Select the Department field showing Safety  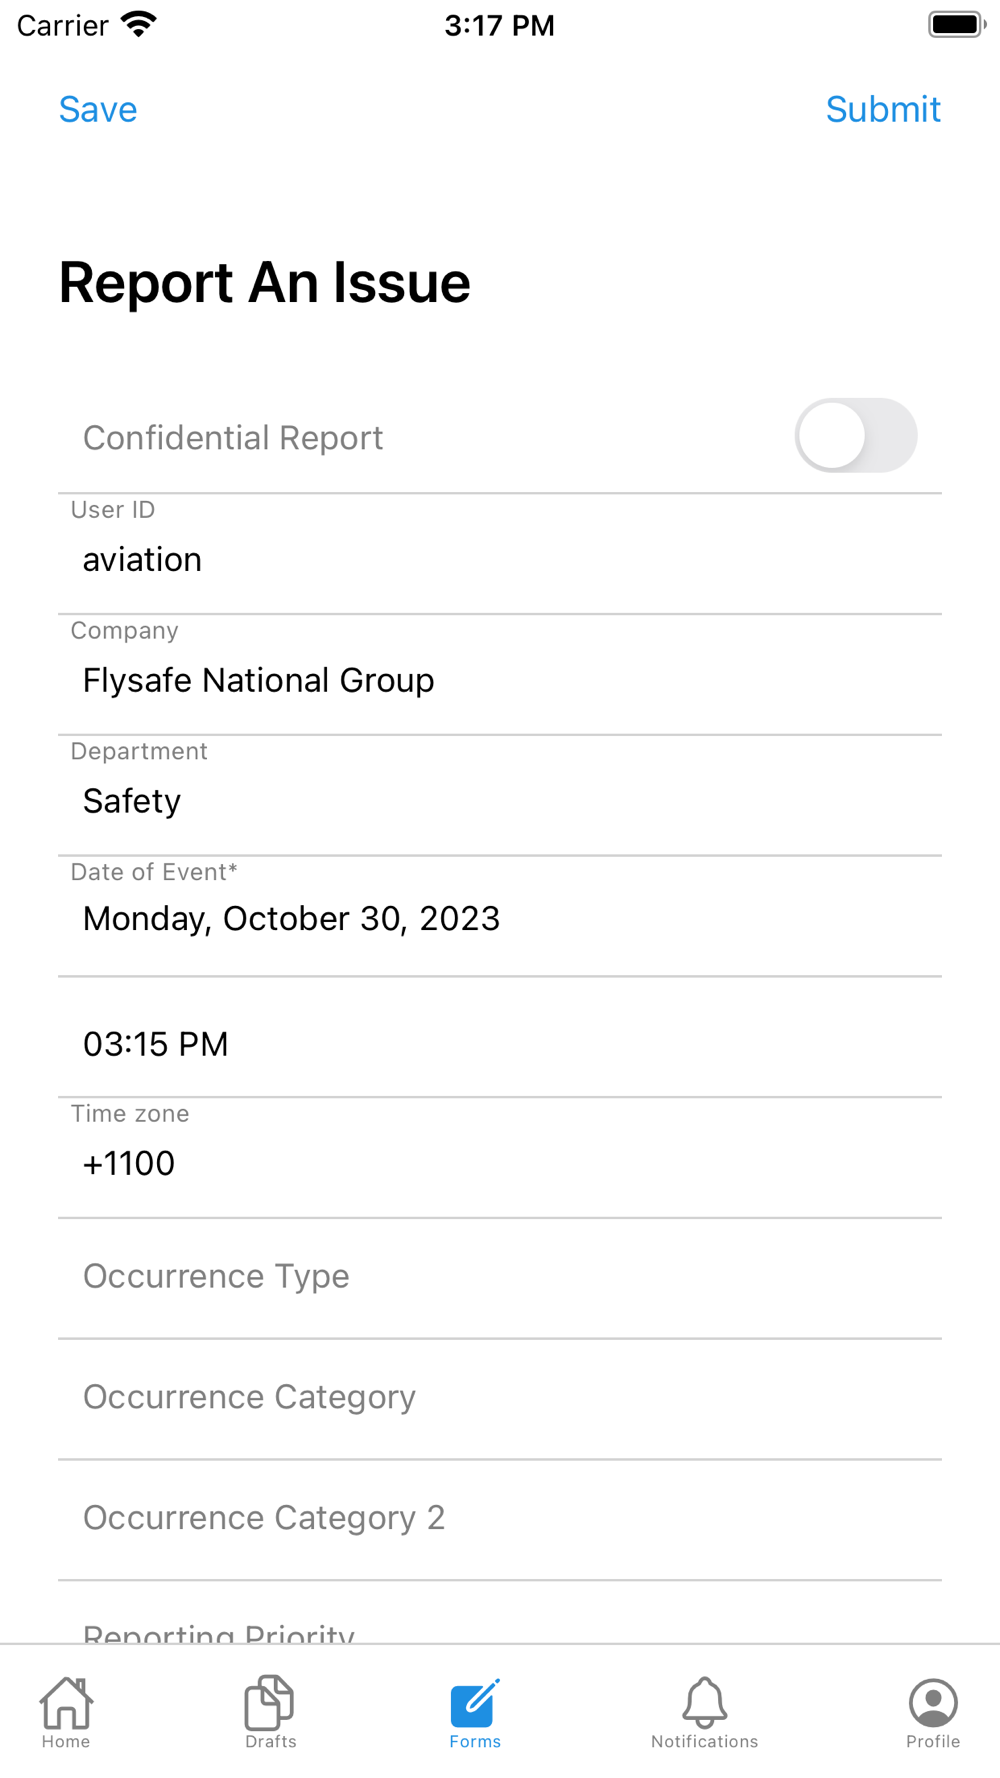coord(500,801)
